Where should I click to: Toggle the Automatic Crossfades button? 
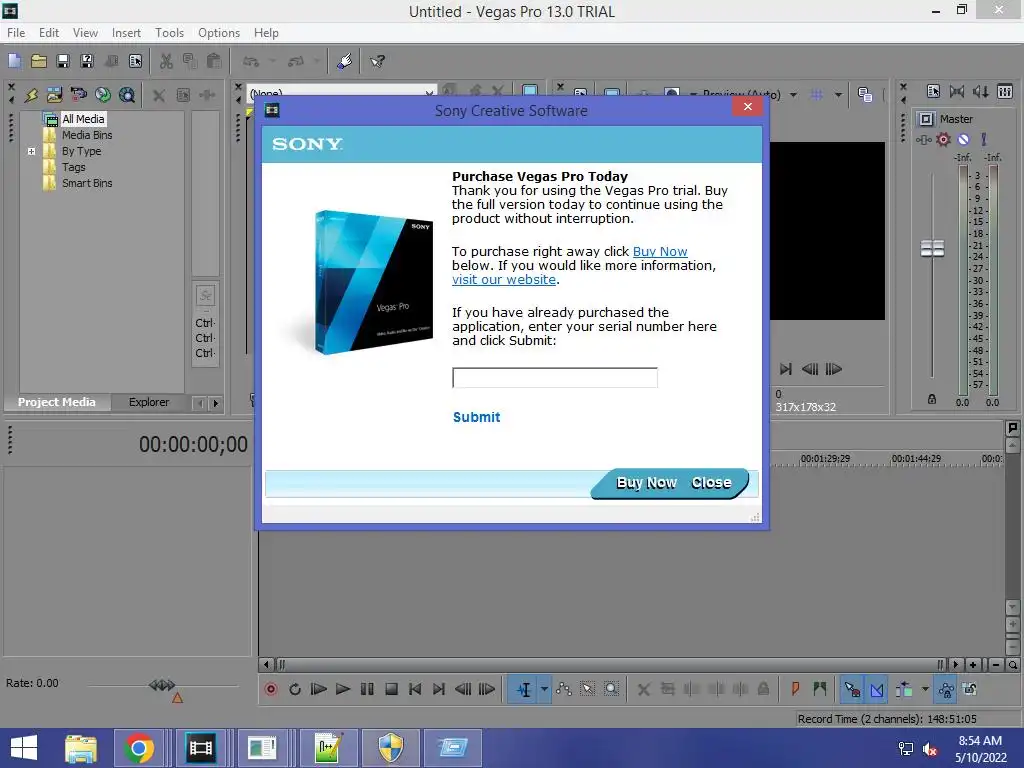pyautogui.click(x=877, y=689)
